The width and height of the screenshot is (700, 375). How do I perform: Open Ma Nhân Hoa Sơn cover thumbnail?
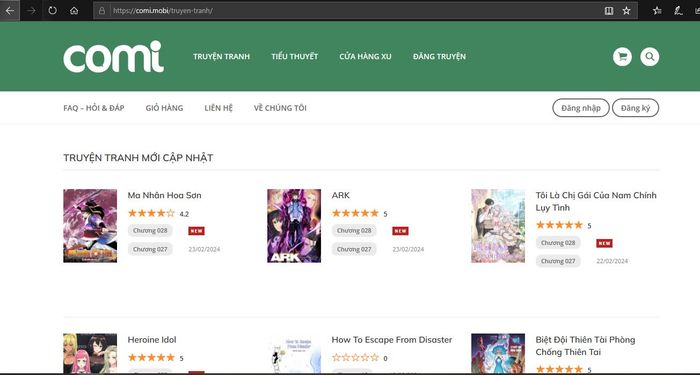pyautogui.click(x=90, y=226)
